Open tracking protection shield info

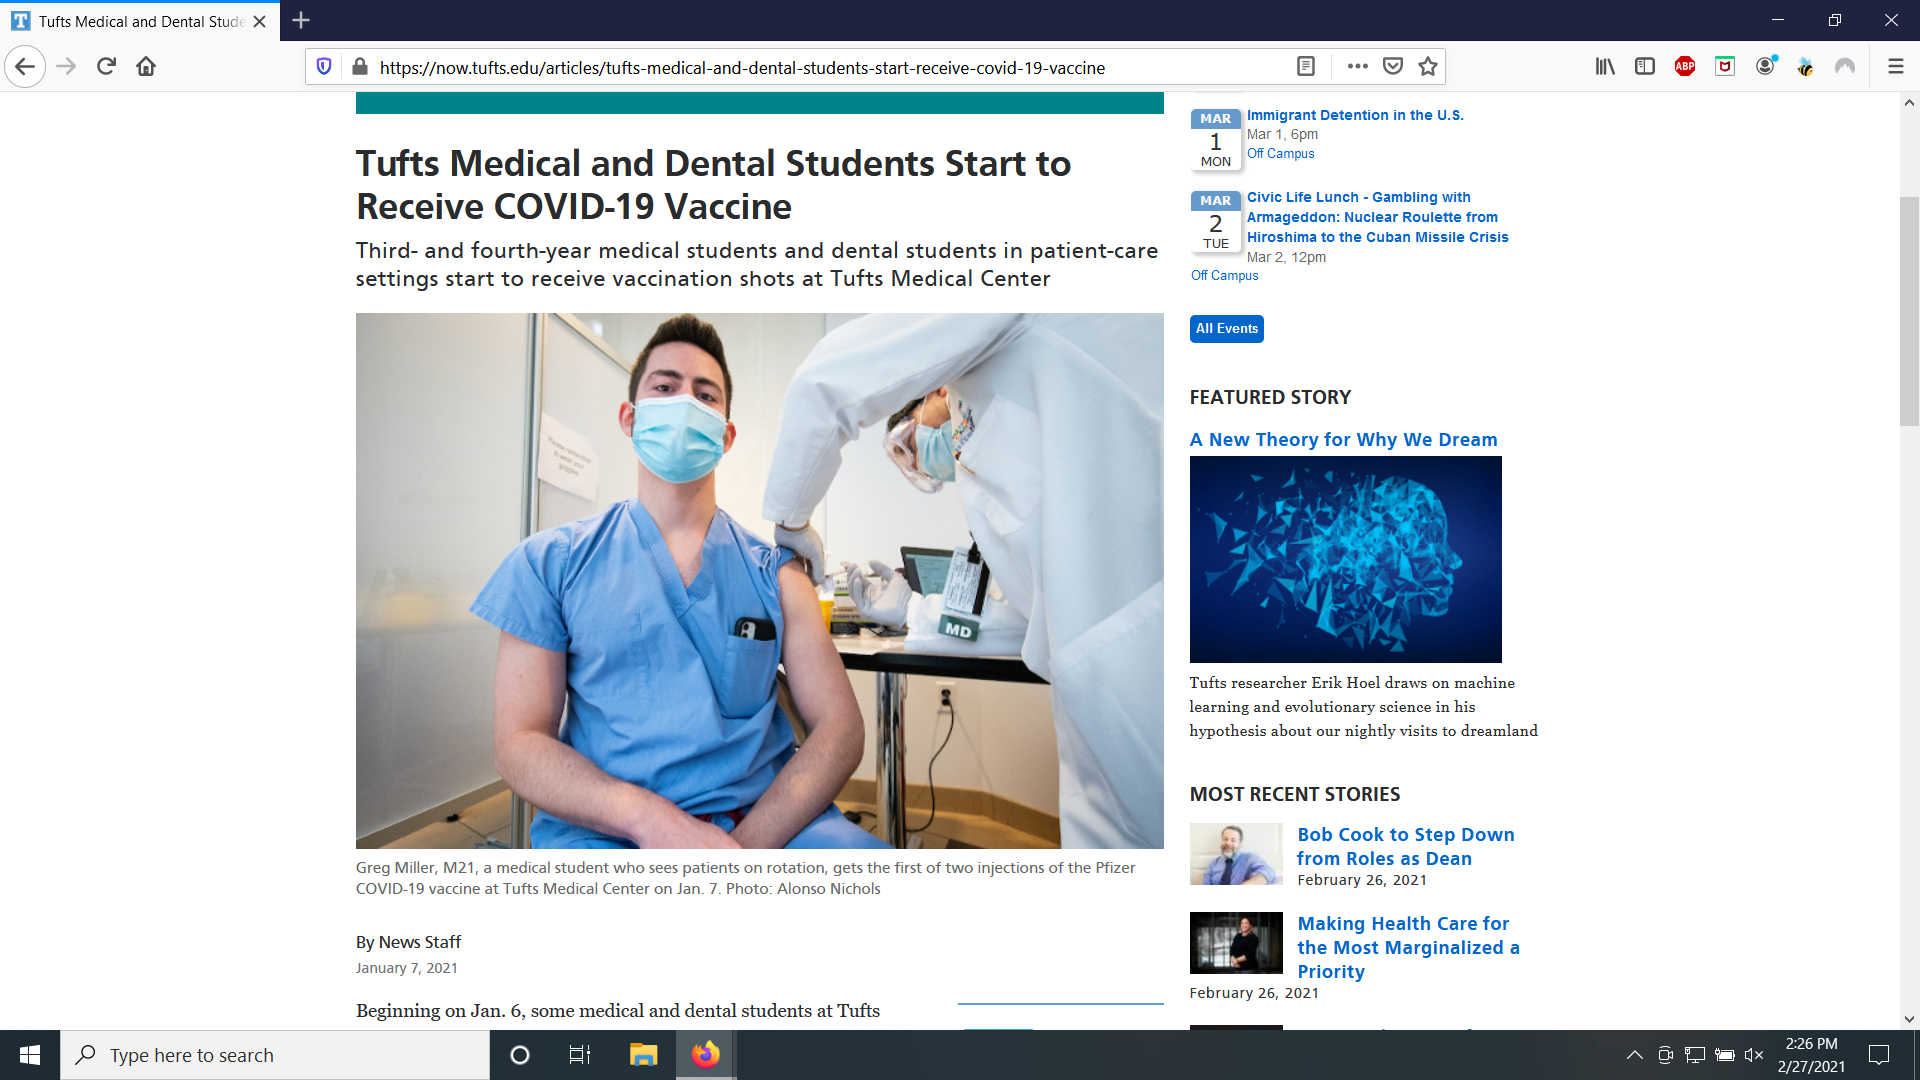324,67
